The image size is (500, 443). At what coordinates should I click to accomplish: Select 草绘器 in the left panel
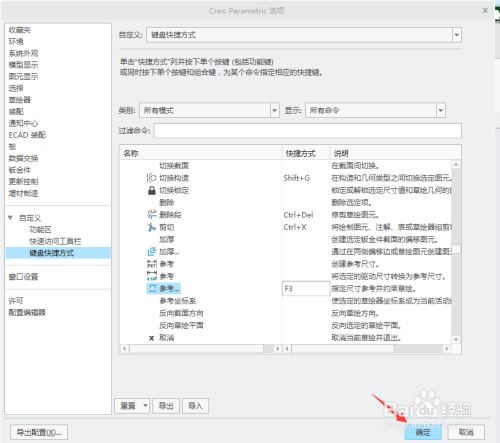click(20, 100)
